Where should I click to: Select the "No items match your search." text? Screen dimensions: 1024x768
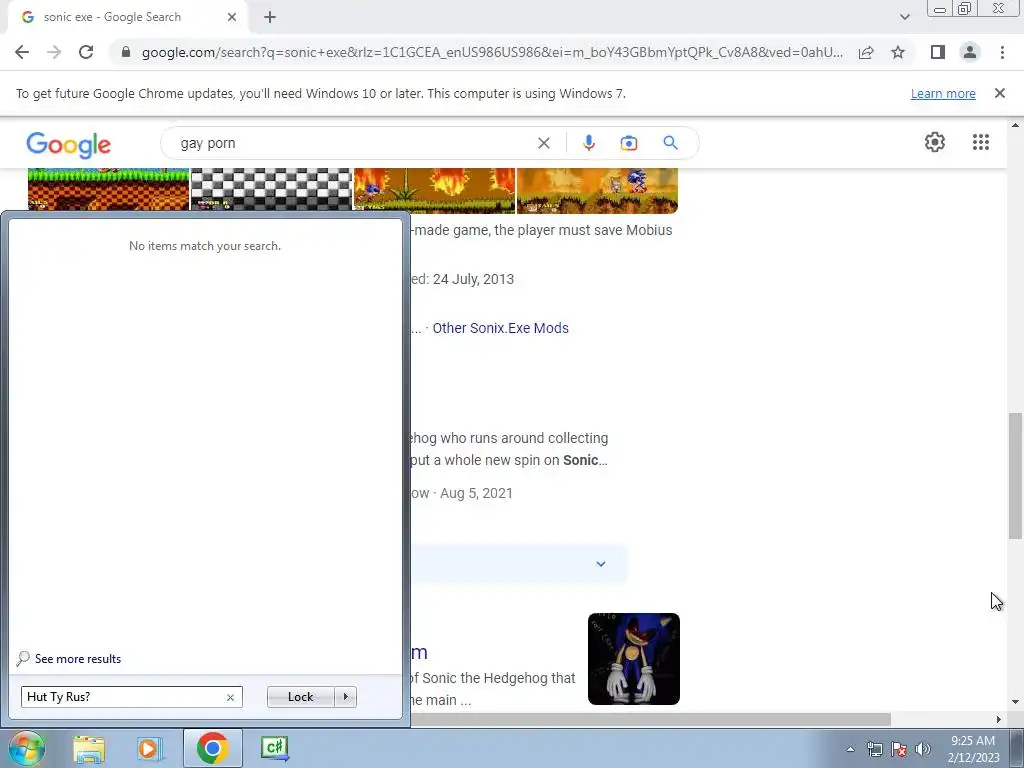click(205, 246)
